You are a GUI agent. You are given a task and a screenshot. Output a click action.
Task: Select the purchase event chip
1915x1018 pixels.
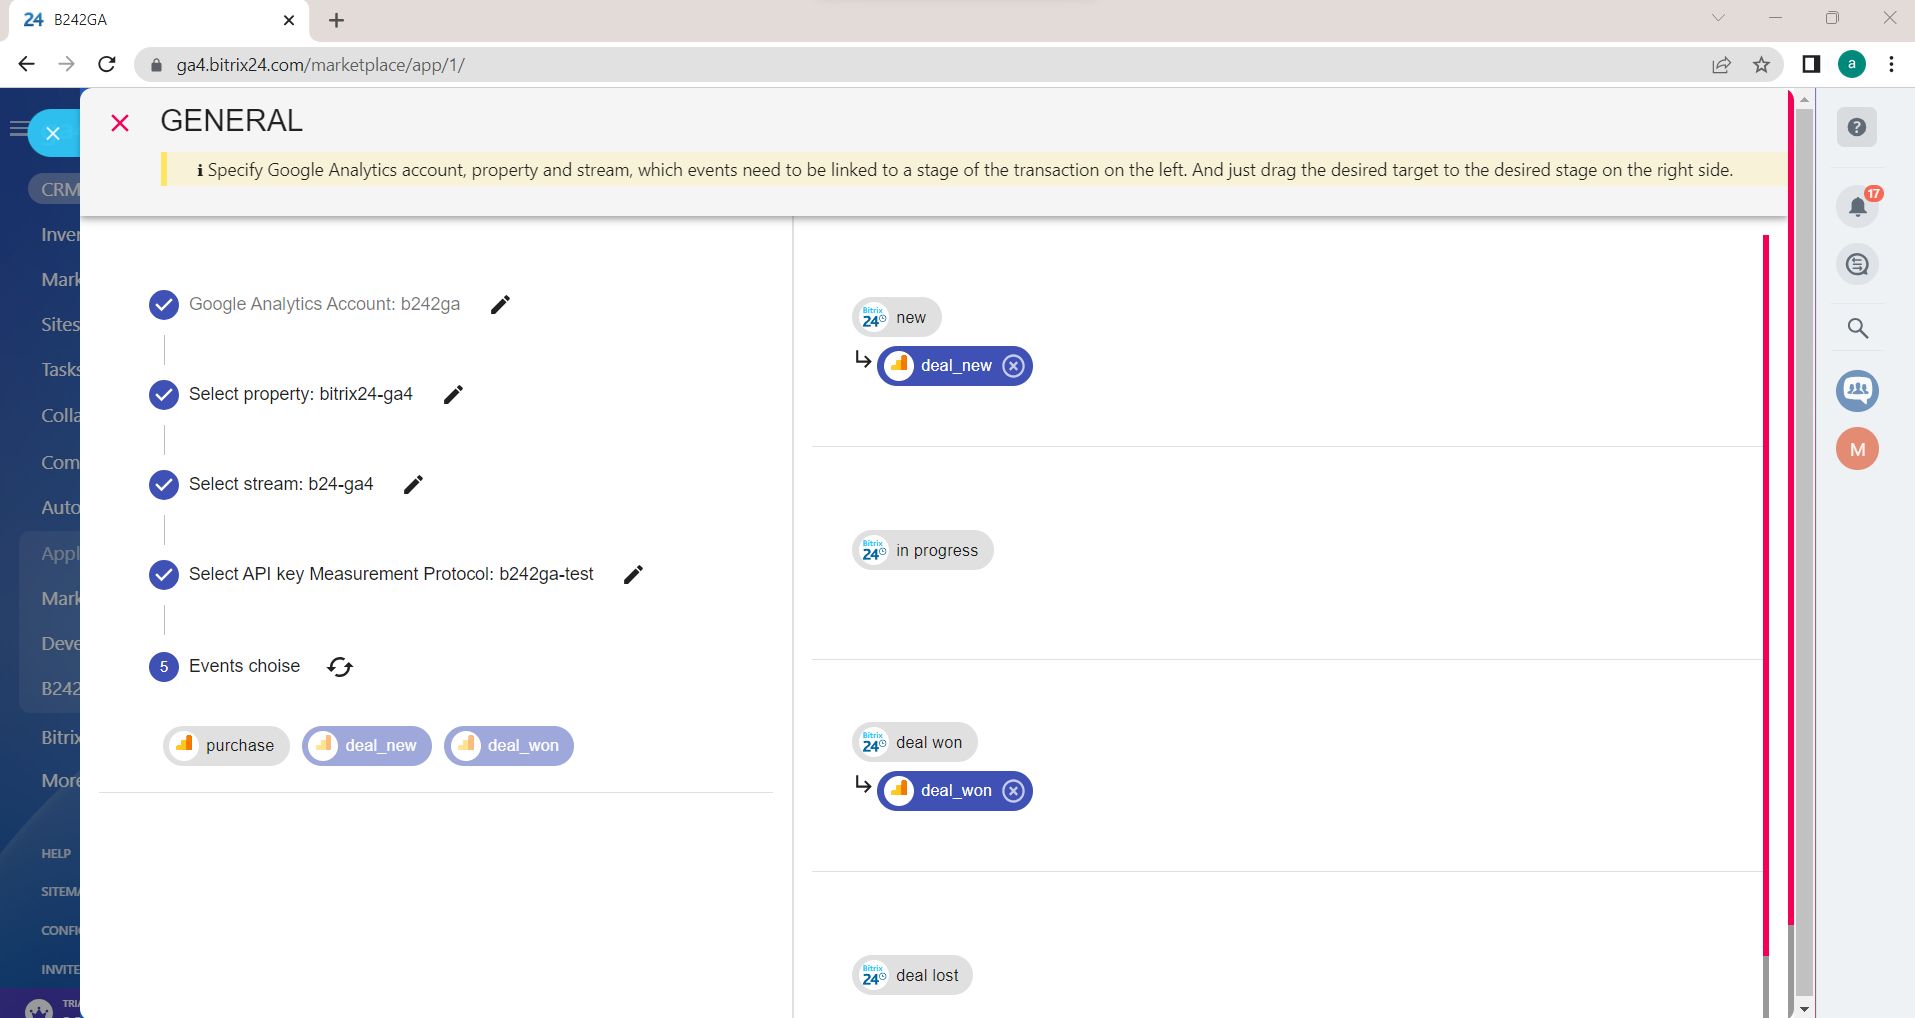(x=226, y=746)
